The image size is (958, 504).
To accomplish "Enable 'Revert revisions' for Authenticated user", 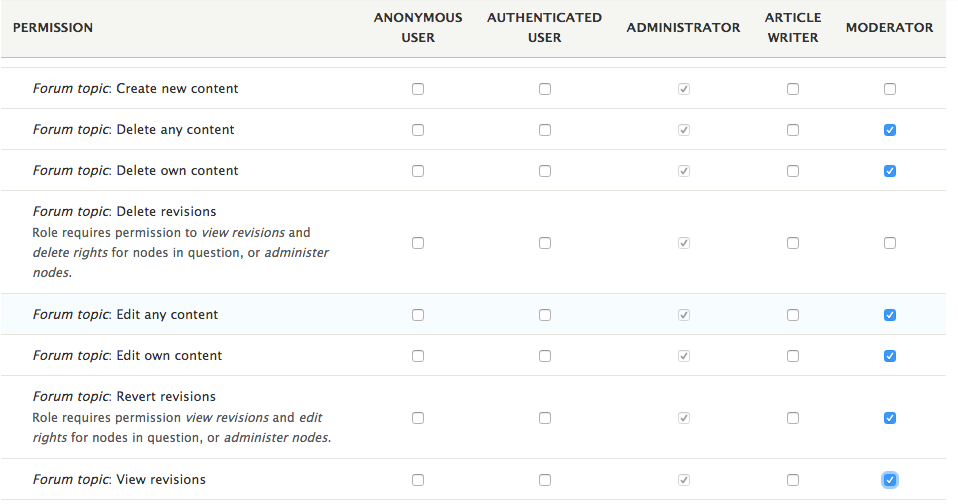I will [x=545, y=418].
